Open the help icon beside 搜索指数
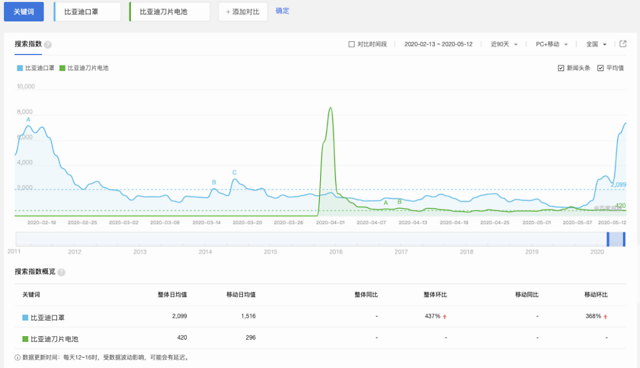This screenshot has width=640, height=368. coord(48,44)
